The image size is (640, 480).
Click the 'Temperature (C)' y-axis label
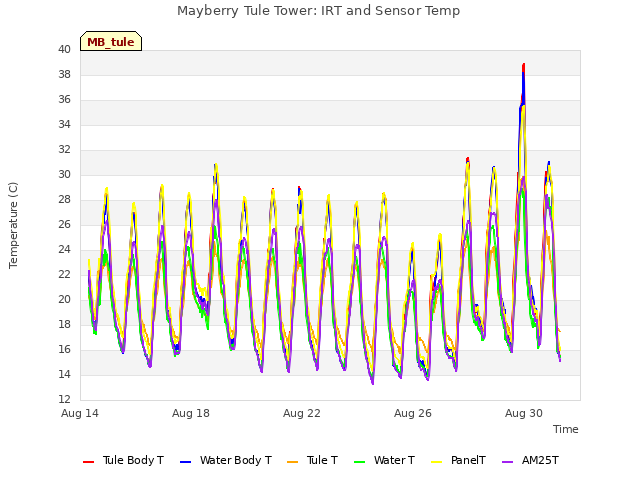13,225
